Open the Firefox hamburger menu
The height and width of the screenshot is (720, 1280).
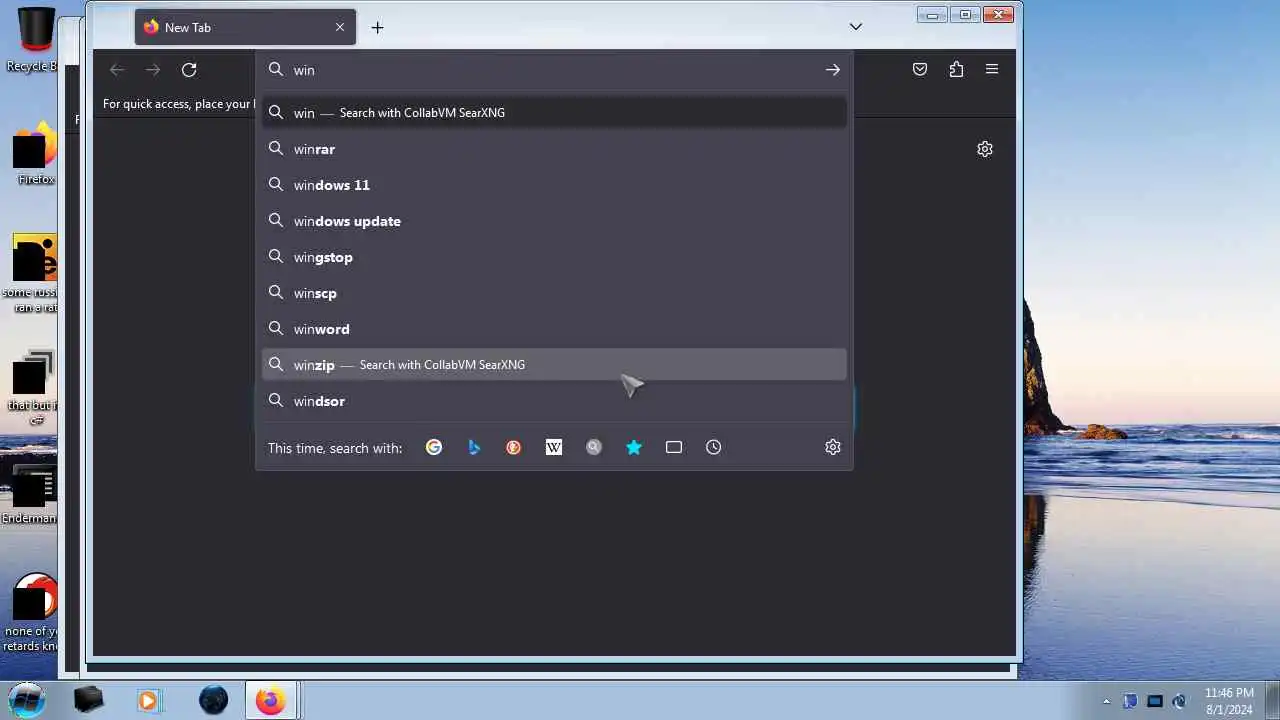[992, 69]
